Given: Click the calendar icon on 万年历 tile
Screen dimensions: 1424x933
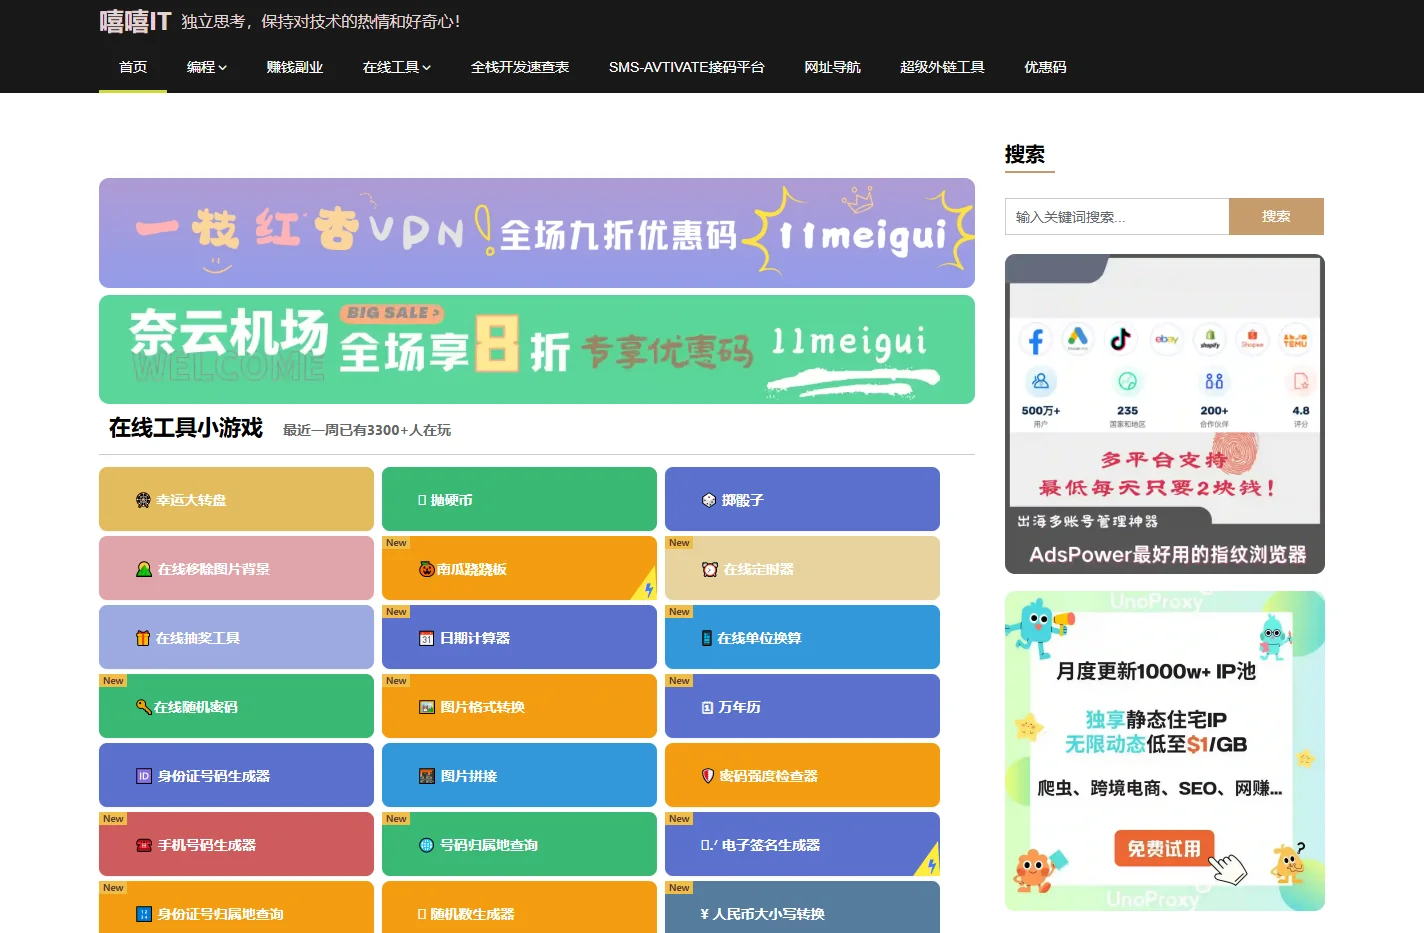Looking at the screenshot, I should coord(708,707).
